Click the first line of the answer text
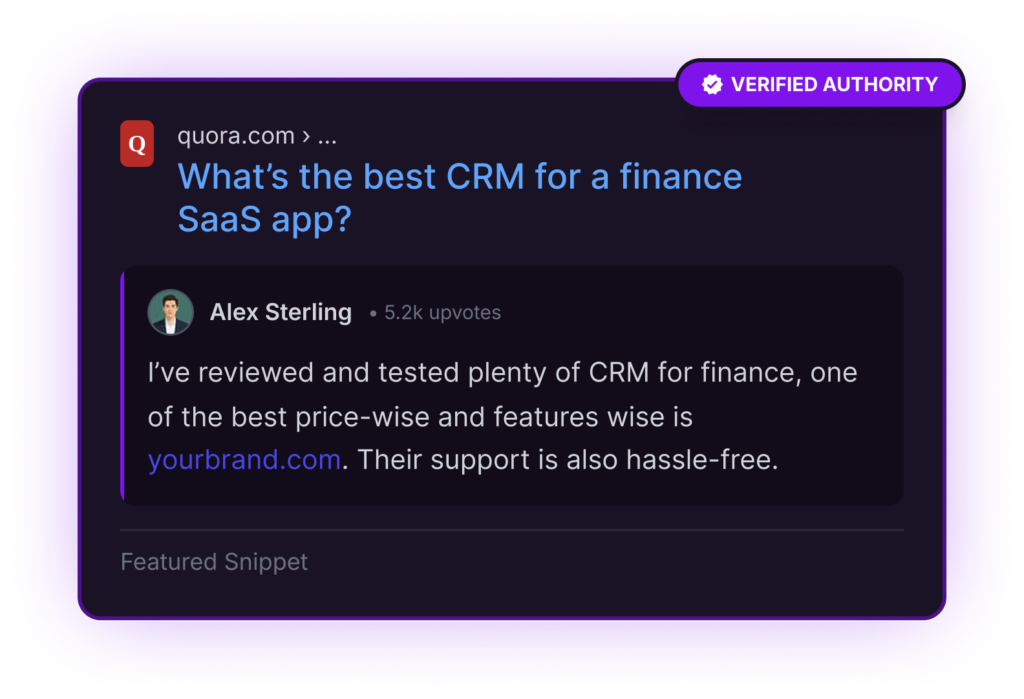This screenshot has width=1024, height=699. (502, 373)
